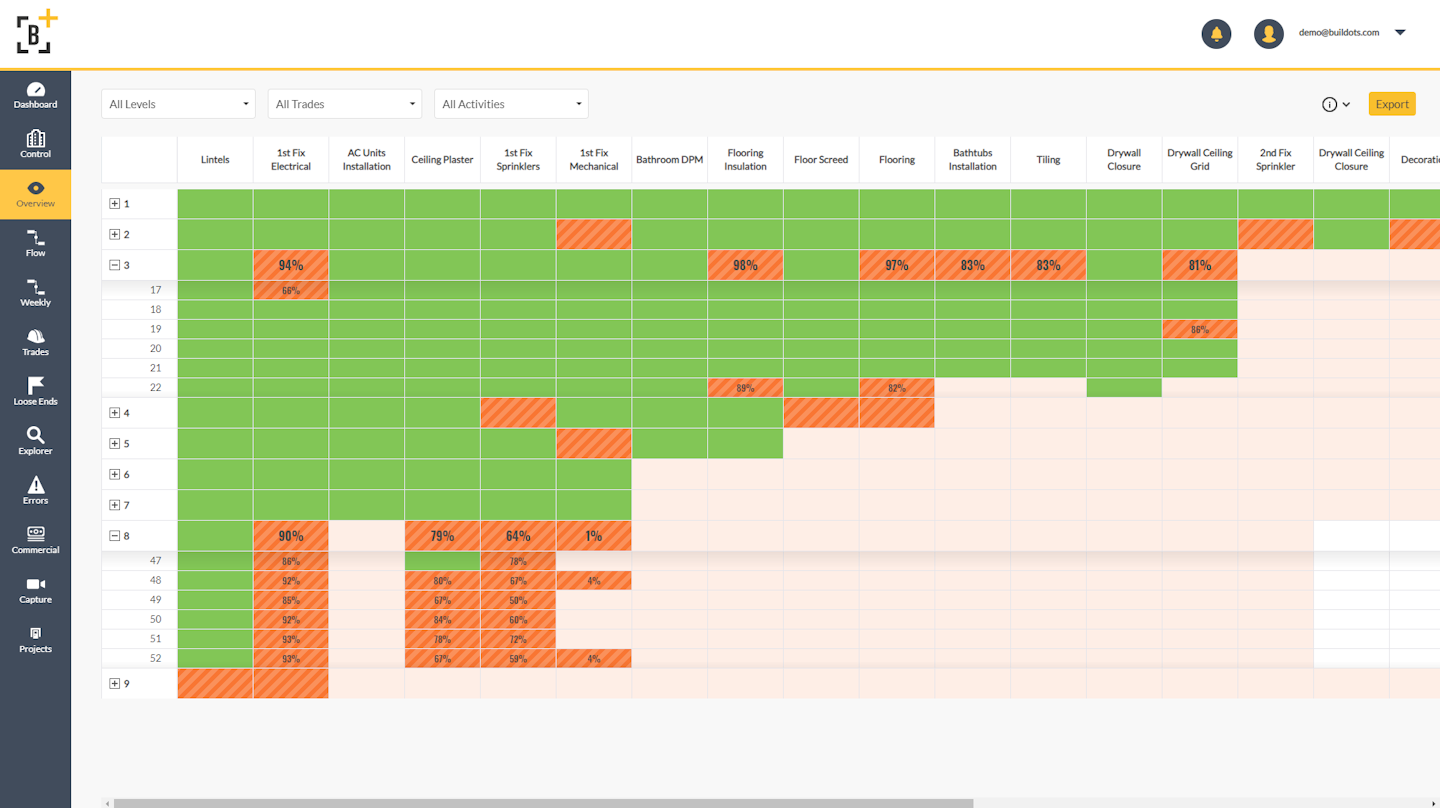
Task: Open the Errors warning icon
Action: point(35,485)
